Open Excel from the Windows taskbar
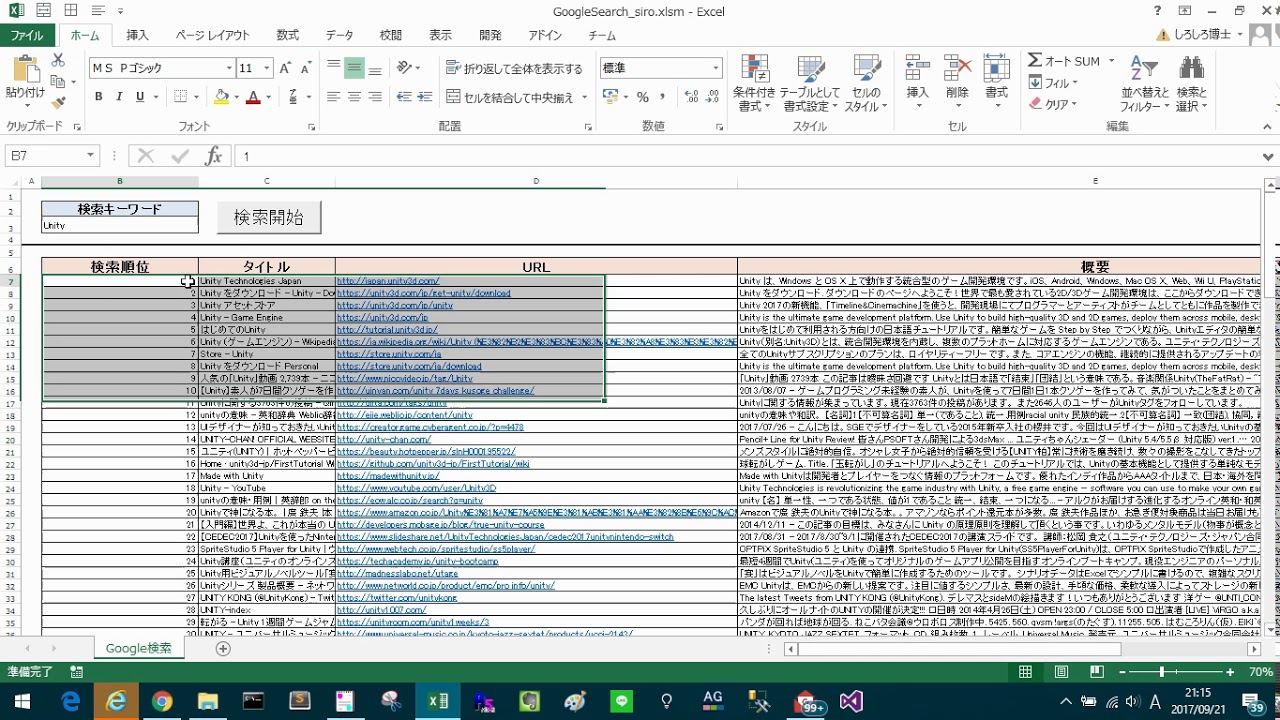 click(x=438, y=700)
